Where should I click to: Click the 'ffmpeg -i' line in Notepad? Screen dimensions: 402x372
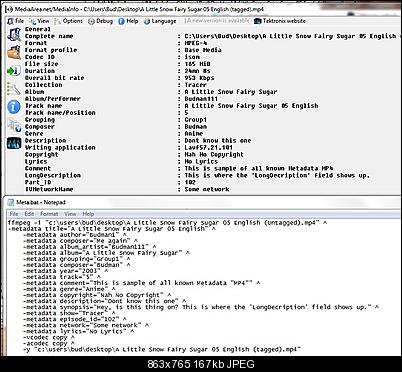point(167,223)
